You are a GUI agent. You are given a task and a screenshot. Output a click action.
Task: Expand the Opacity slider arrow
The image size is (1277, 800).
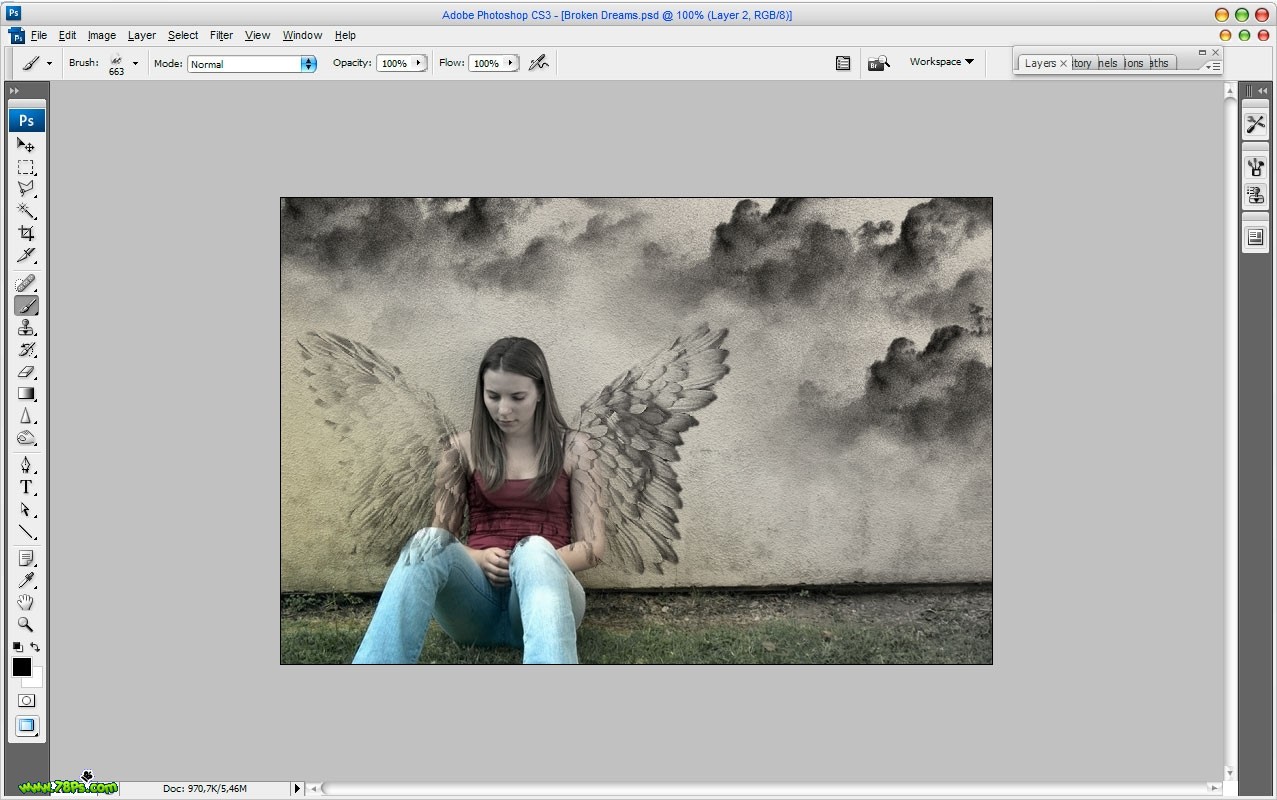pyautogui.click(x=418, y=63)
